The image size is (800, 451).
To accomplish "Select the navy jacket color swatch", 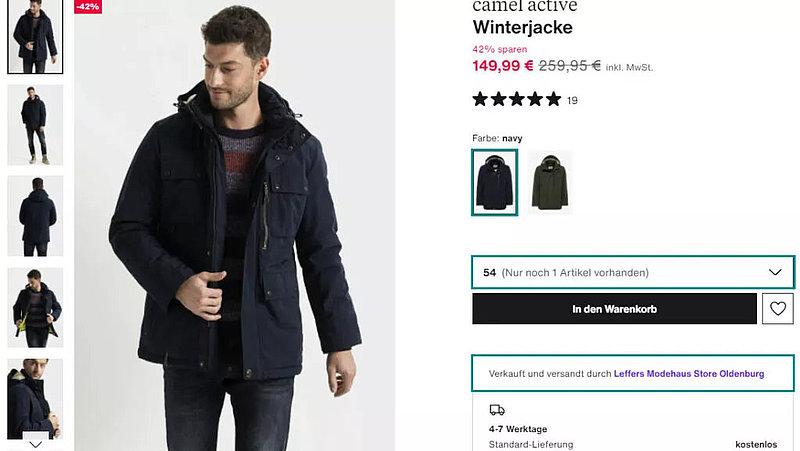I will coord(494,182).
